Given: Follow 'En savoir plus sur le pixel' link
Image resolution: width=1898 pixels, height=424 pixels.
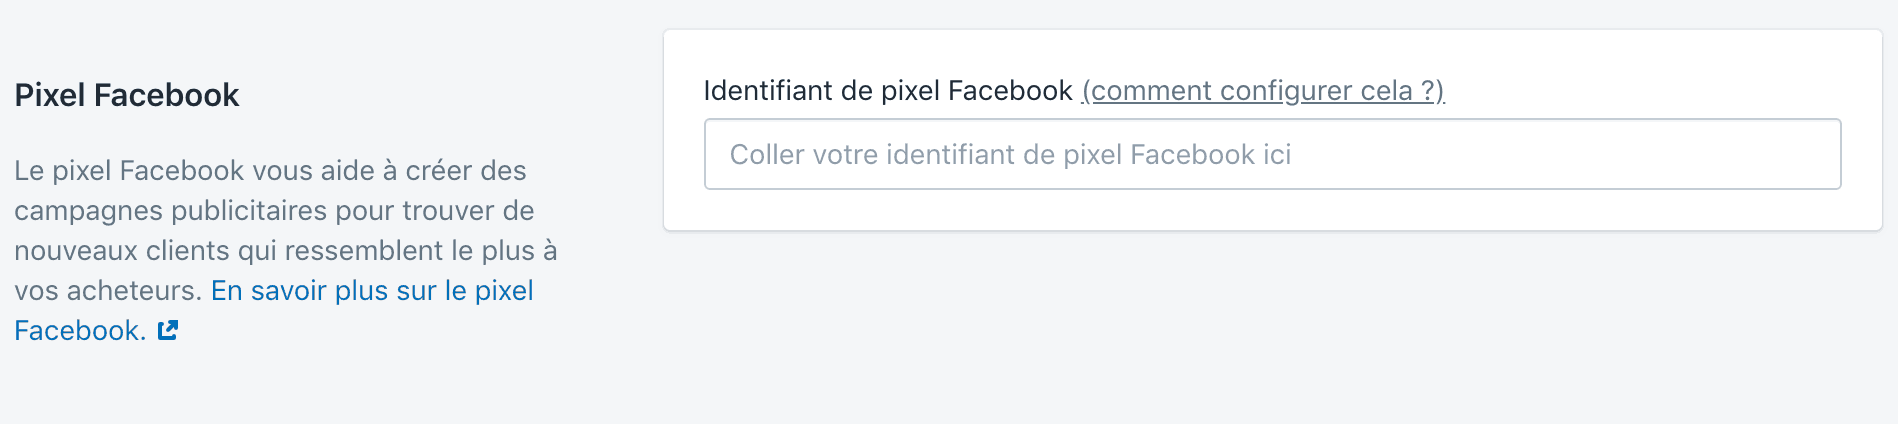Looking at the screenshot, I should tap(372, 290).
